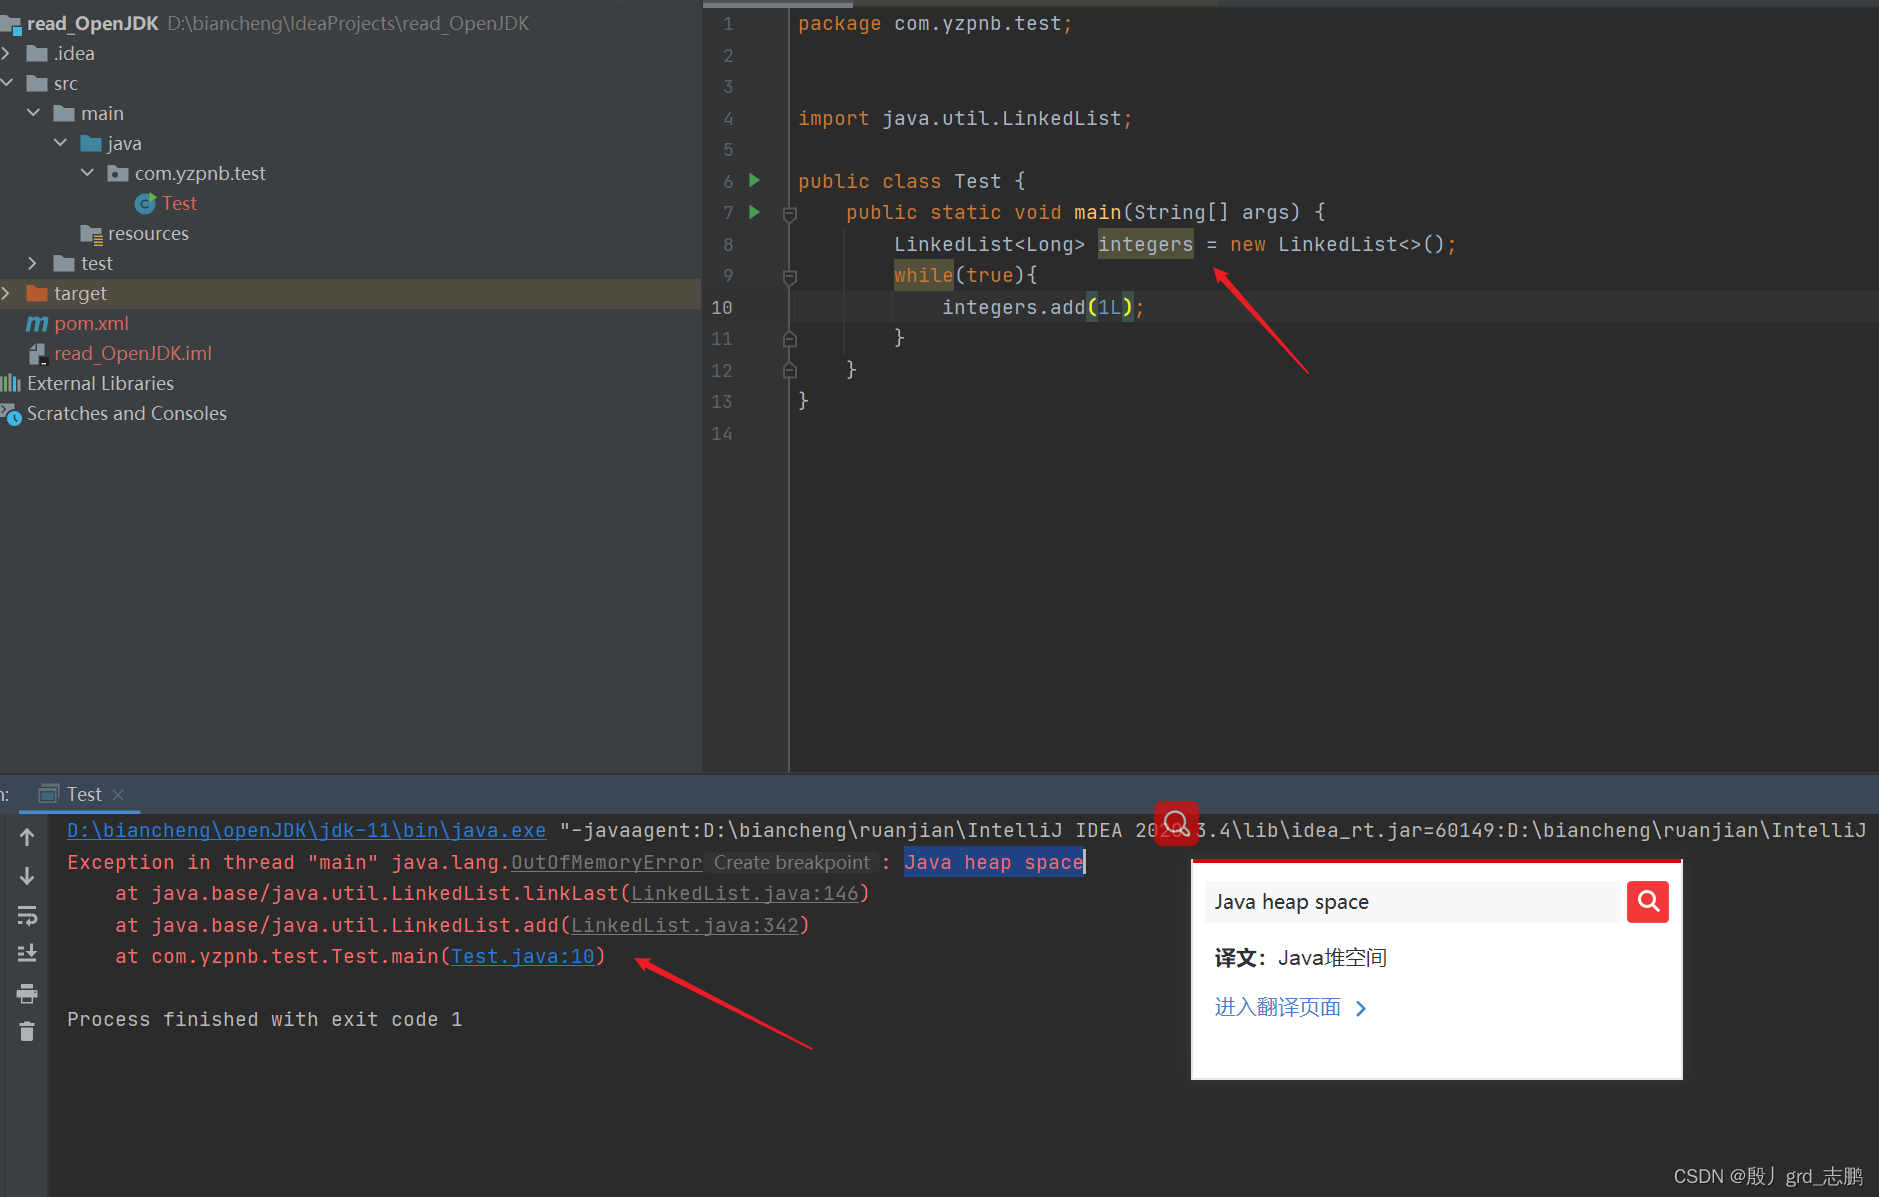Click fold end marker on line 11
Viewport: 1879px width, 1197px height.
789,339
